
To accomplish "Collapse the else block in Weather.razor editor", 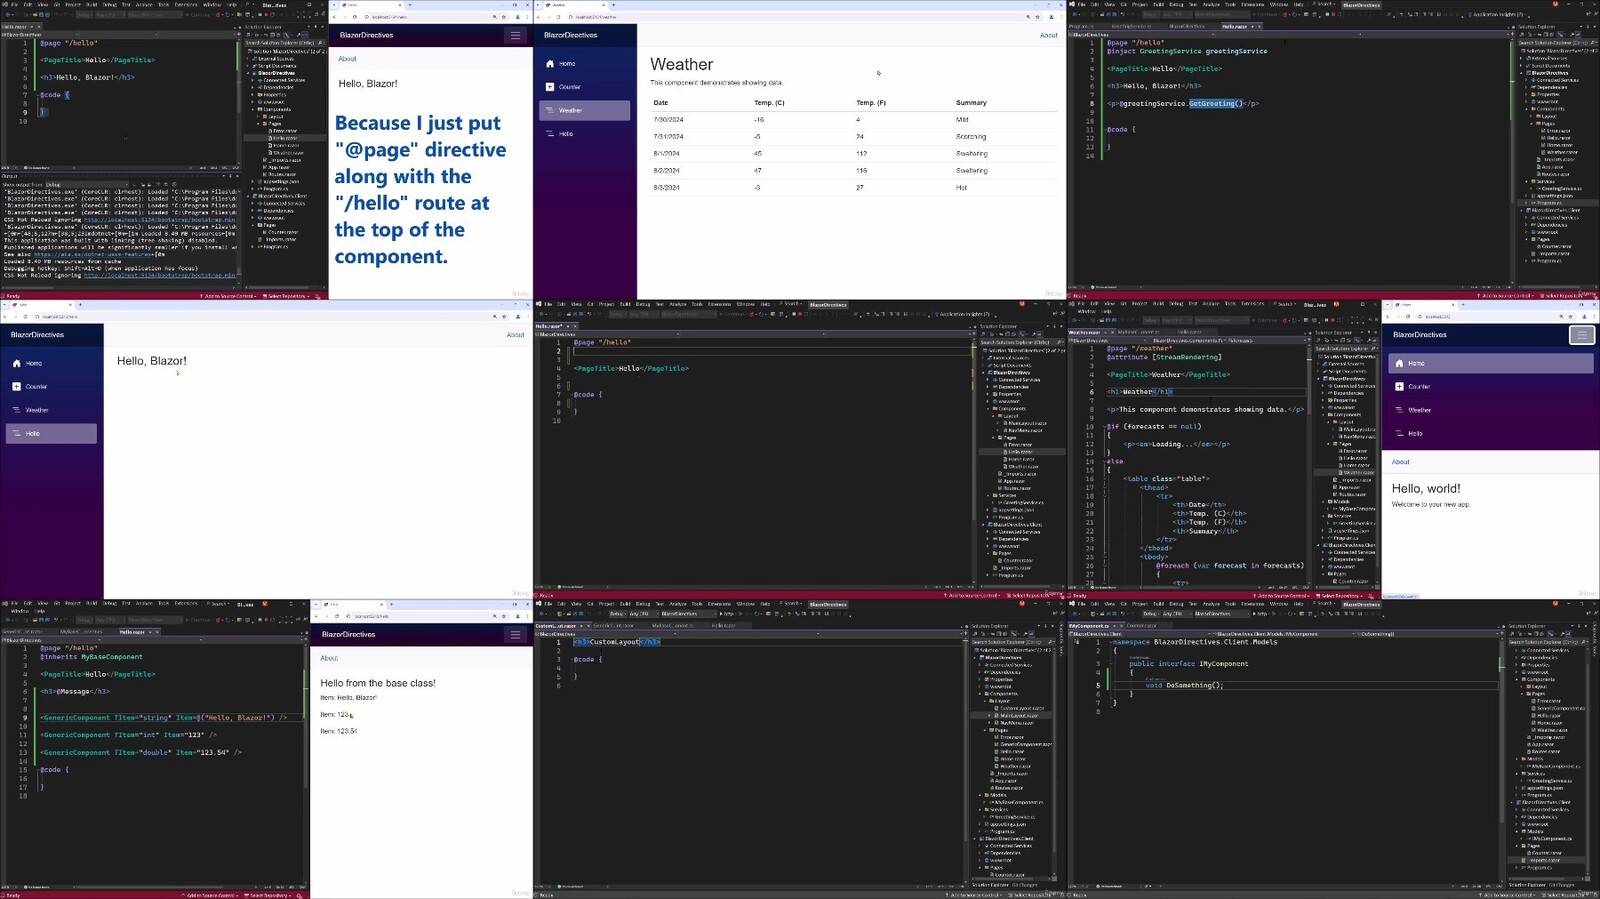I will 1105,461.
